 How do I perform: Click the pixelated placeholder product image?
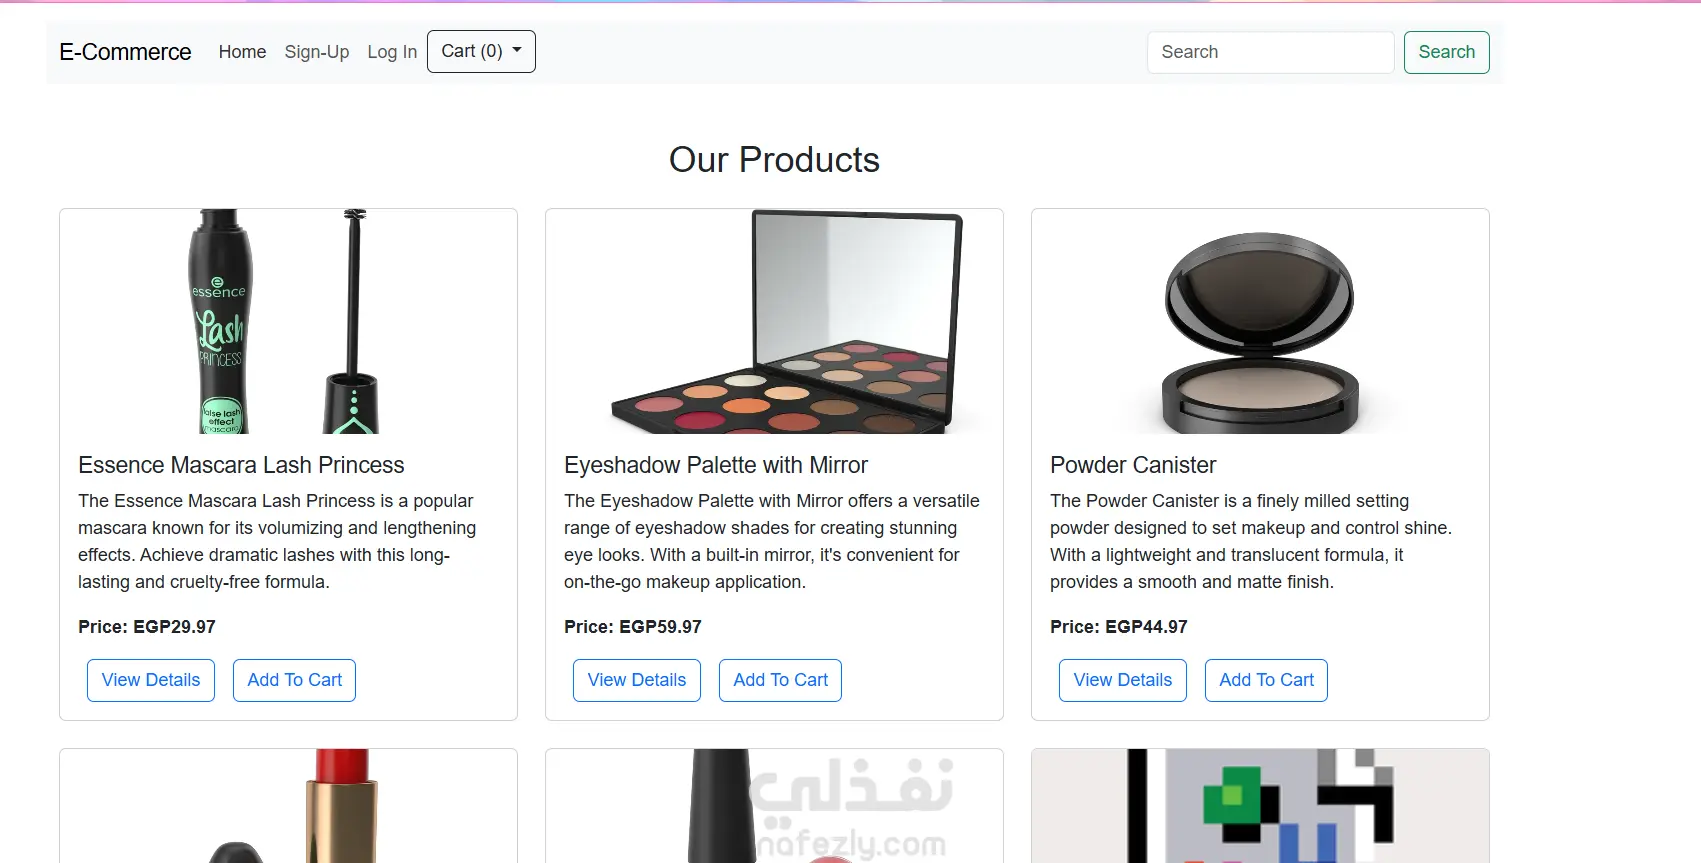point(1260,806)
